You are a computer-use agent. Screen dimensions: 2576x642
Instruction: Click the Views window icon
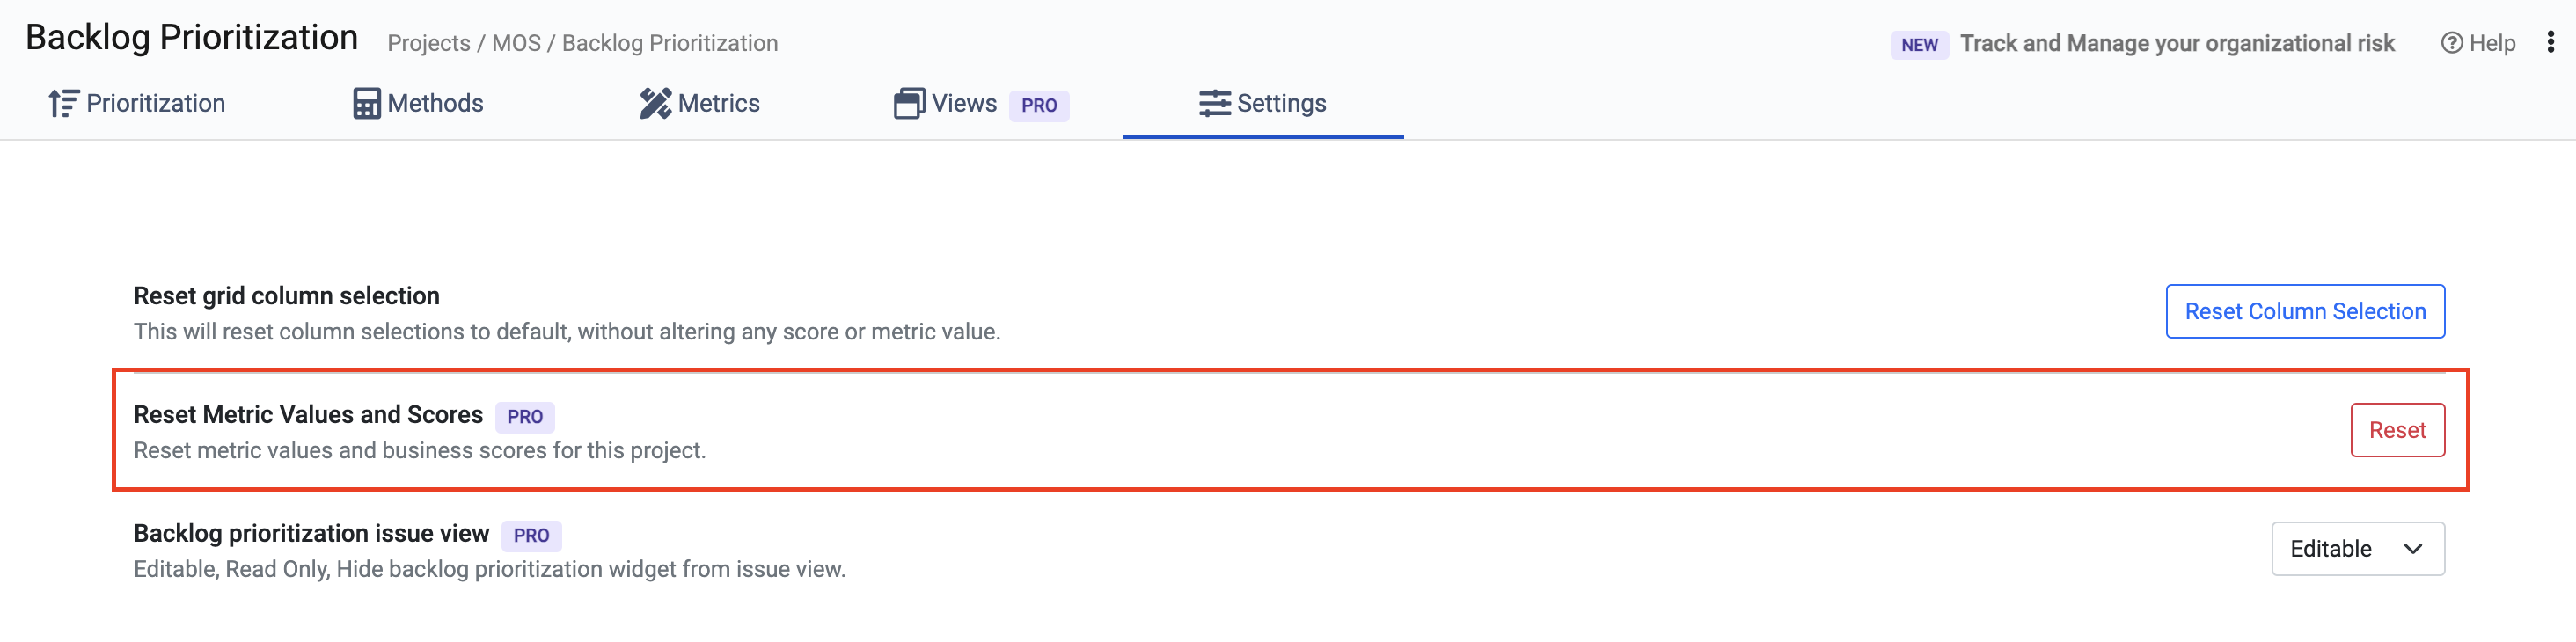pos(908,103)
